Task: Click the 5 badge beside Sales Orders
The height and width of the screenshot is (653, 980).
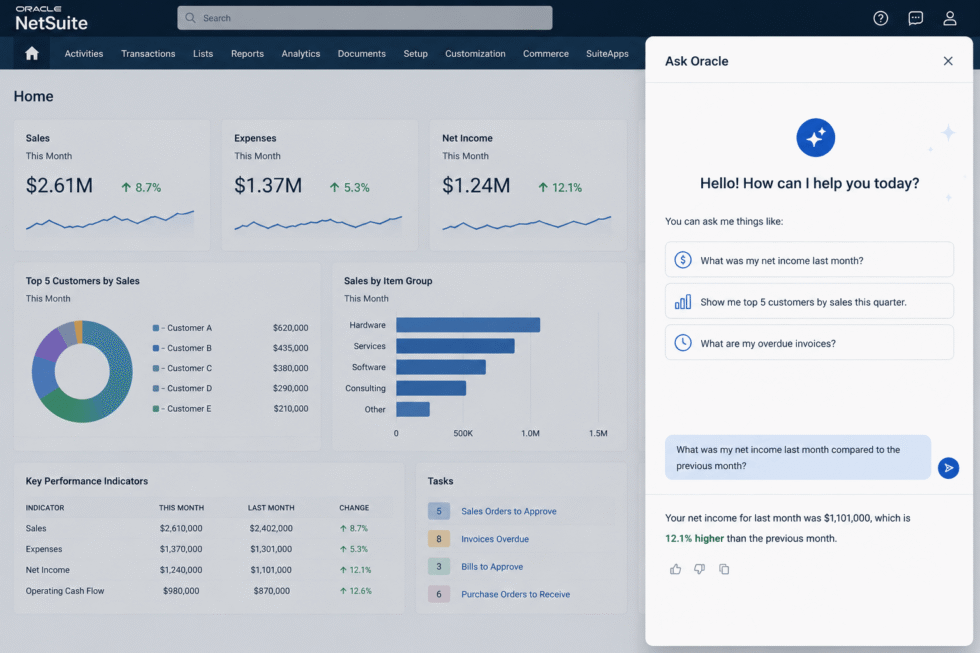Action: point(439,511)
